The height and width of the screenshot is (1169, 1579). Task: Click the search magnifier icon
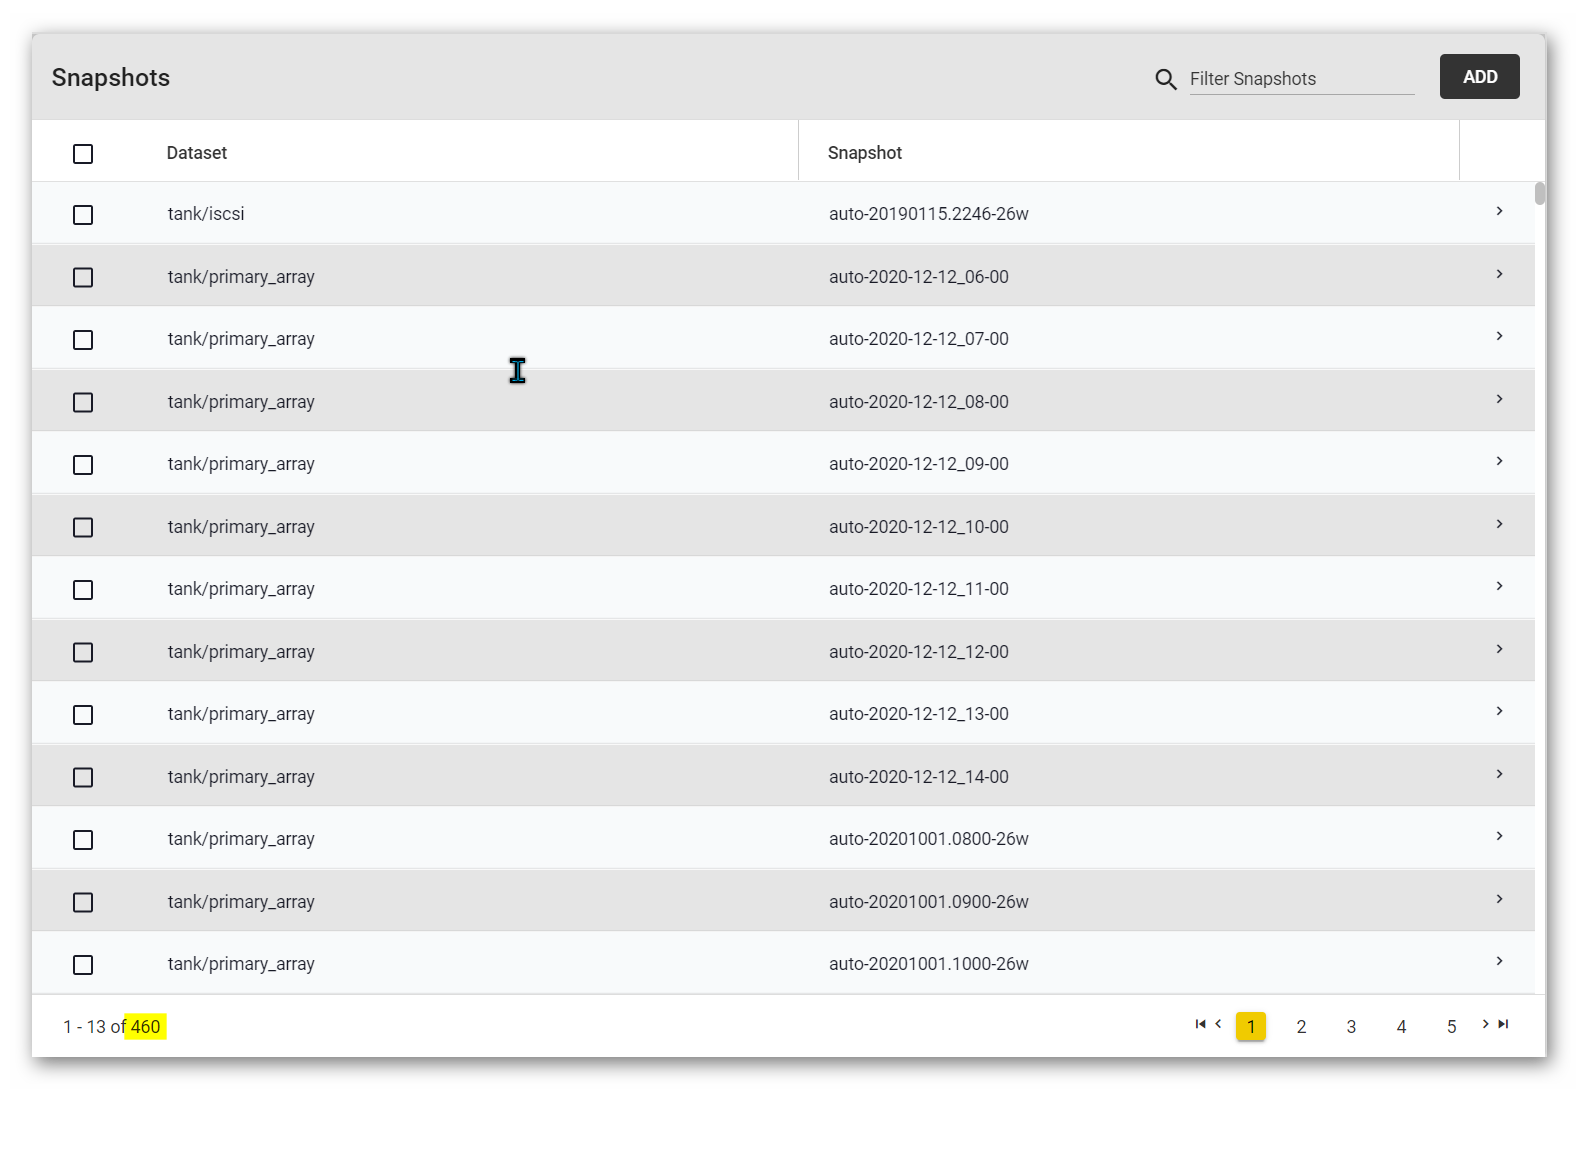point(1165,79)
